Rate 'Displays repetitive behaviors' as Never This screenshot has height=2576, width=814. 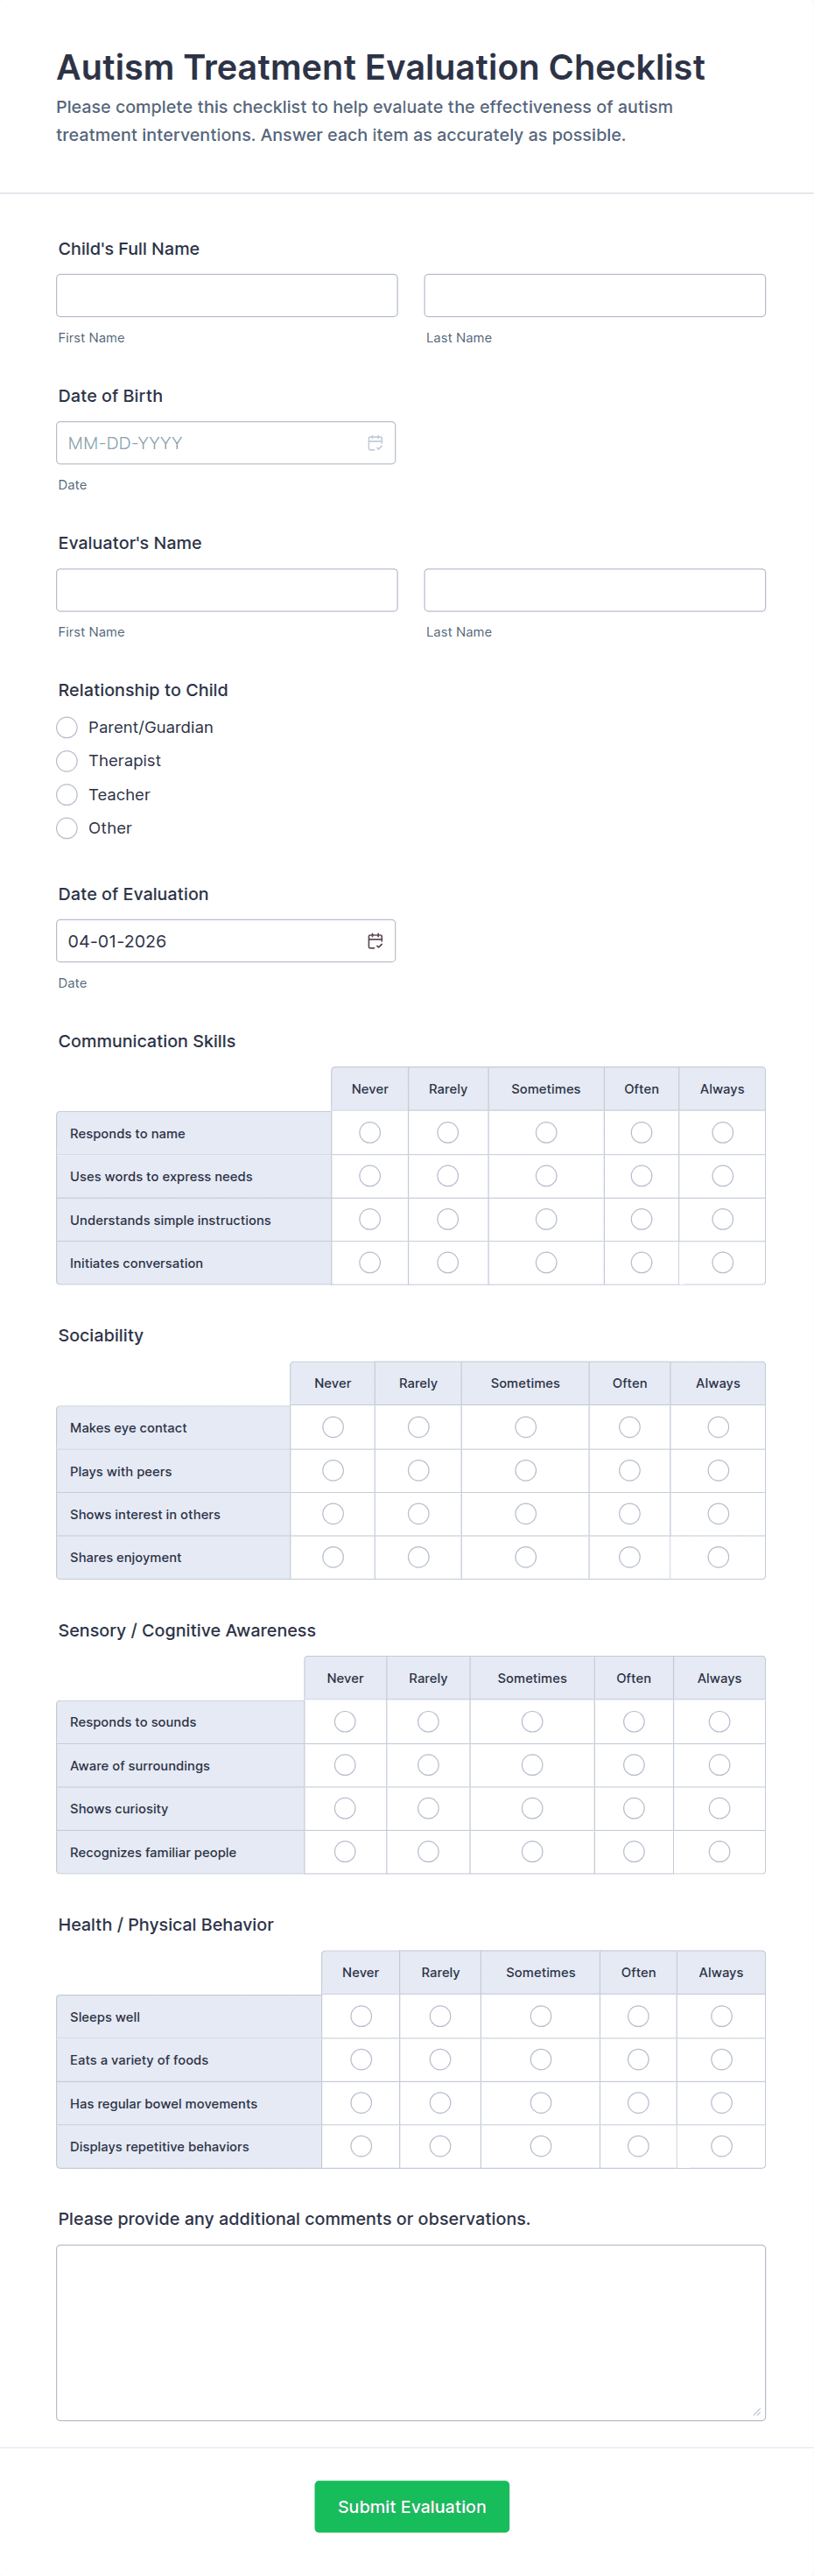pos(361,2146)
